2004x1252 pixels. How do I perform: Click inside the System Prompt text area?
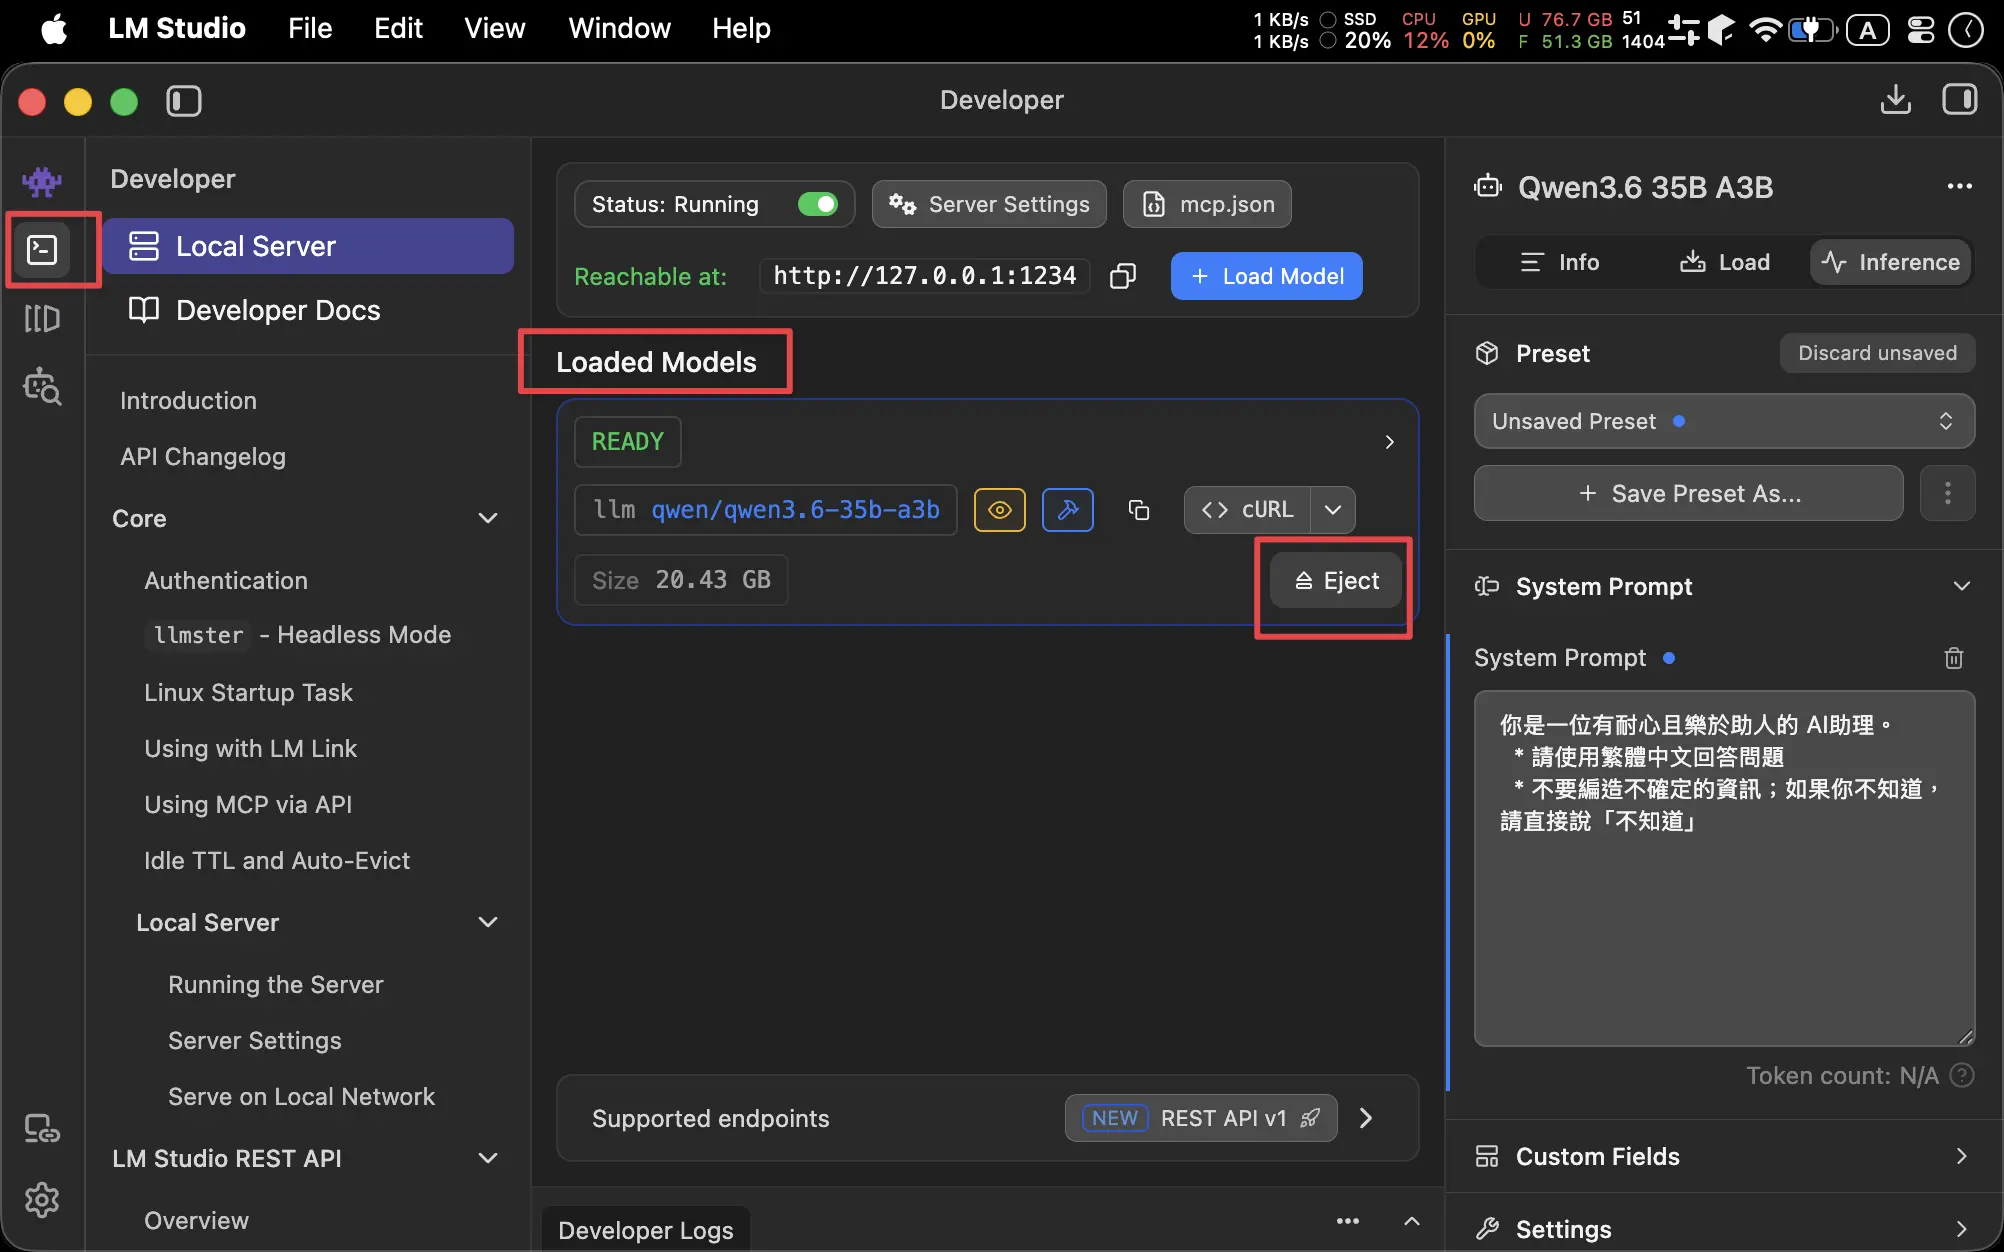click(1724, 868)
